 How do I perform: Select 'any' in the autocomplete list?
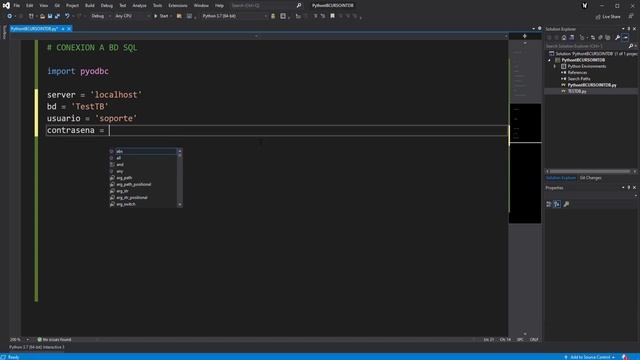click(x=143, y=171)
